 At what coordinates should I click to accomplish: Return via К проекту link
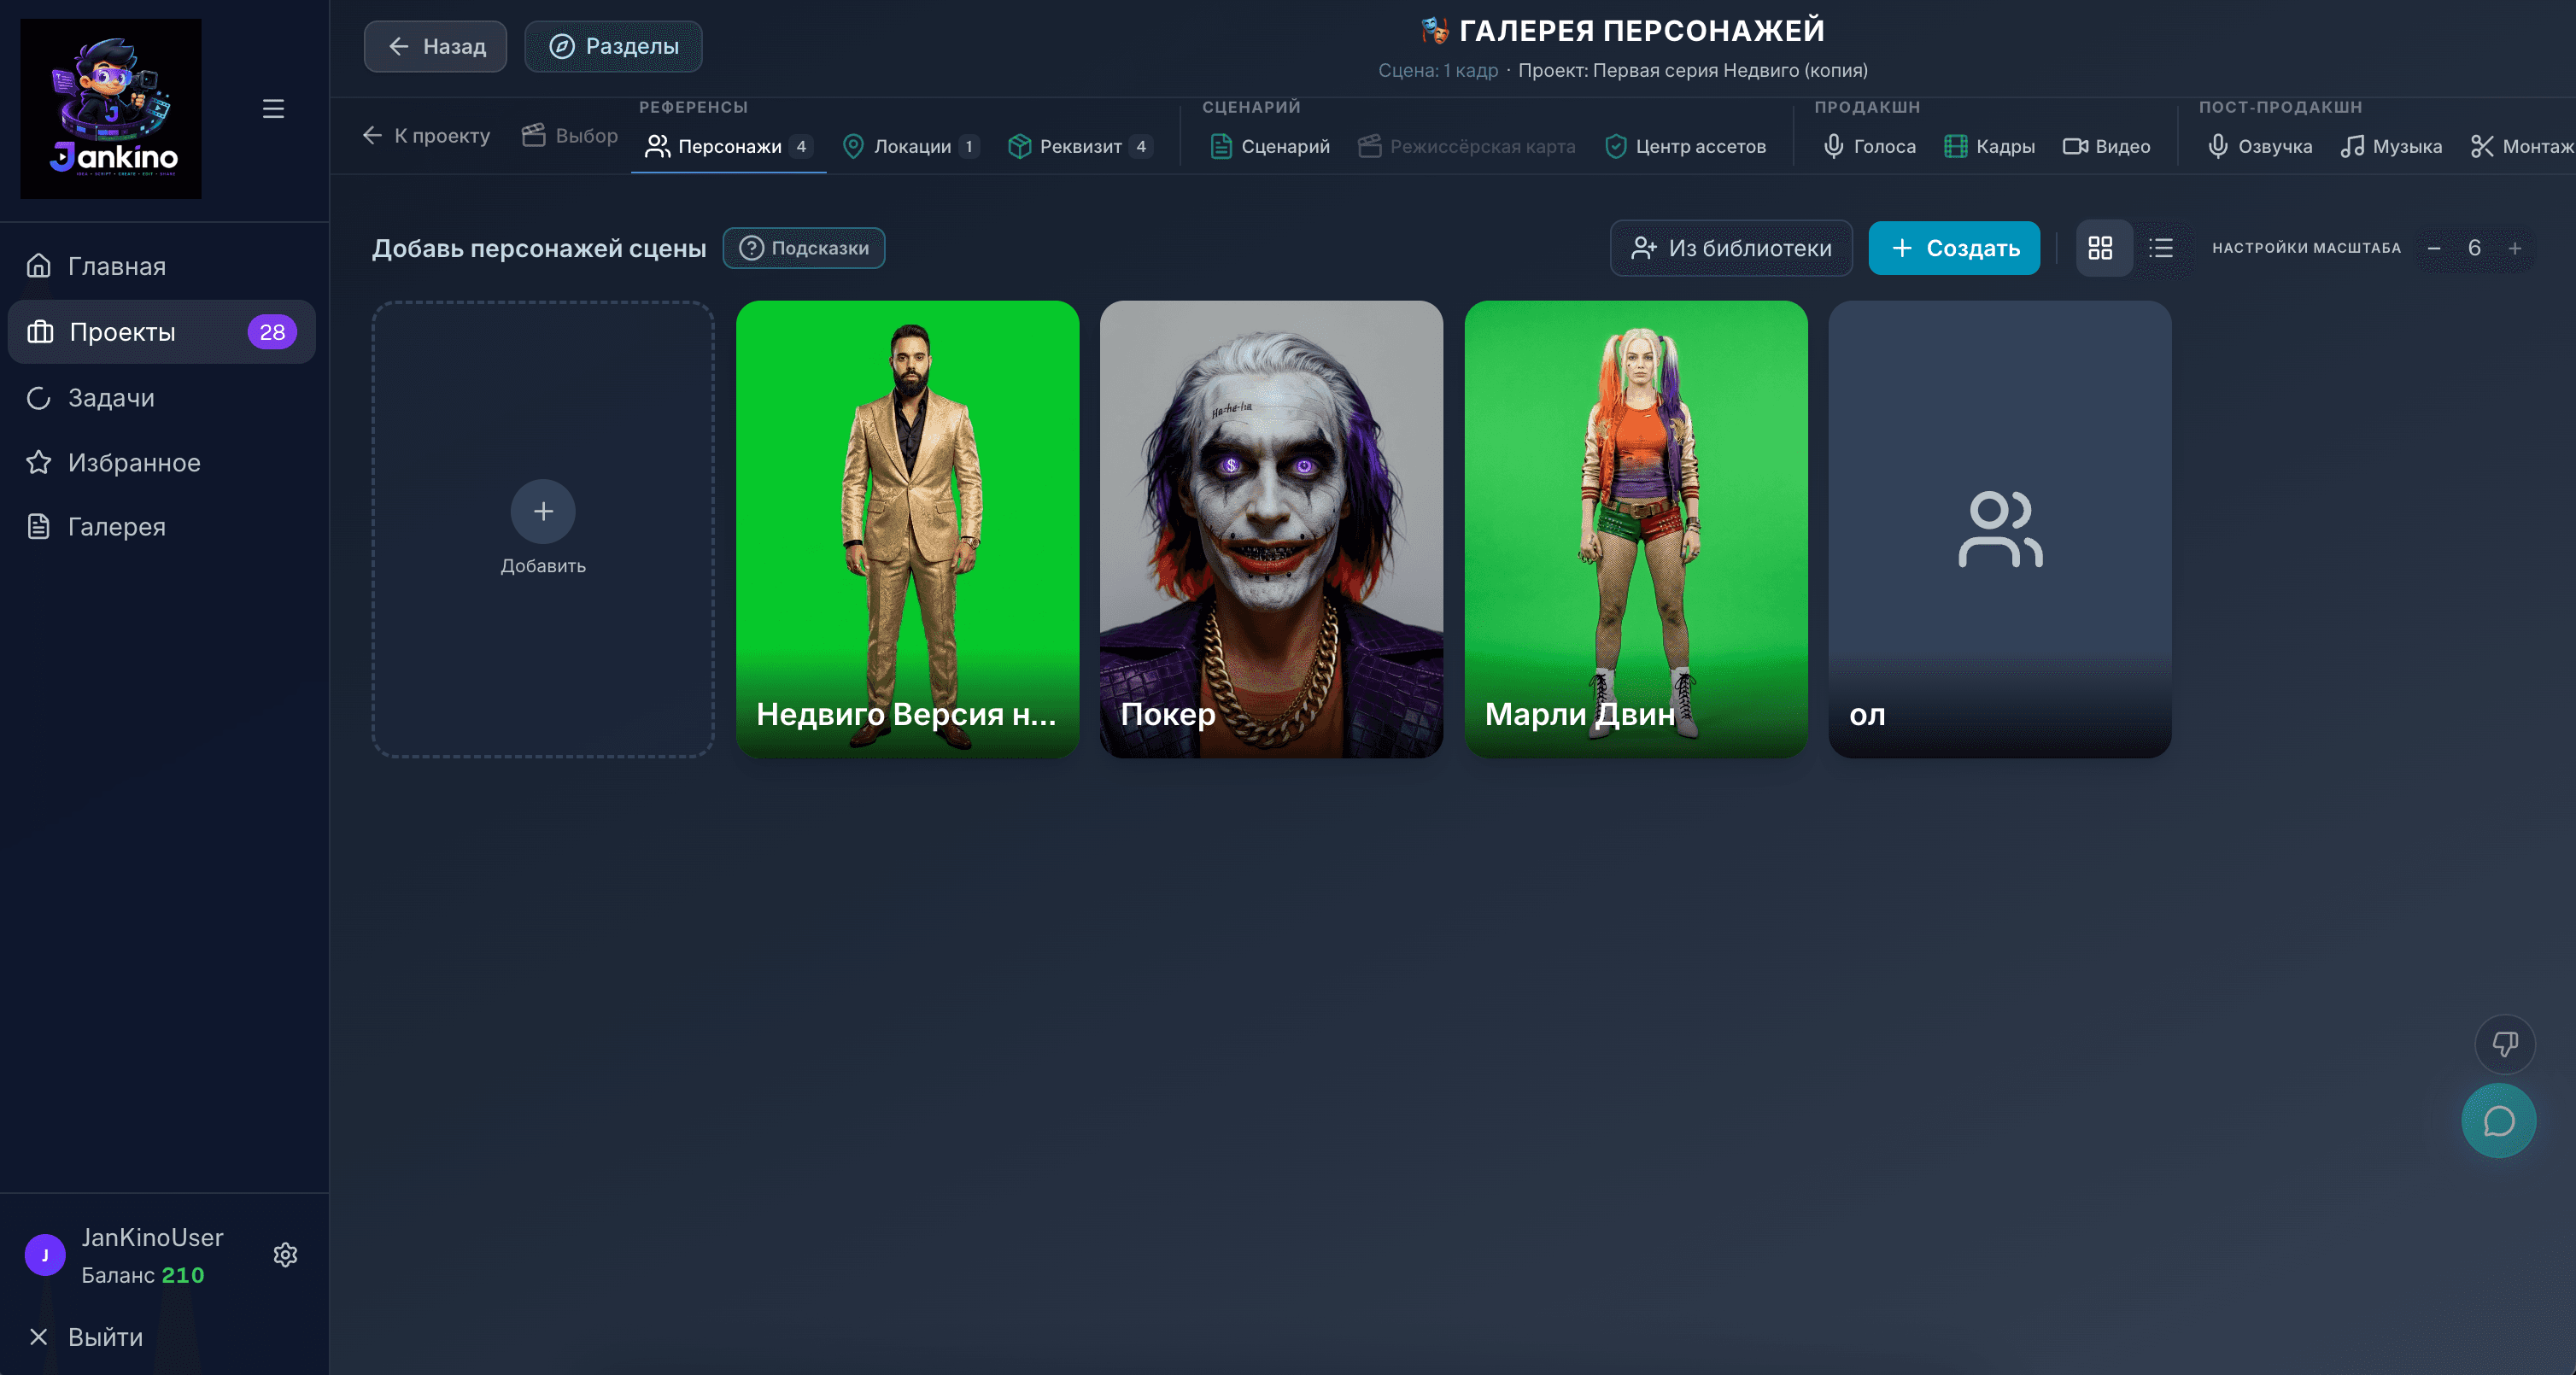pyautogui.click(x=427, y=136)
